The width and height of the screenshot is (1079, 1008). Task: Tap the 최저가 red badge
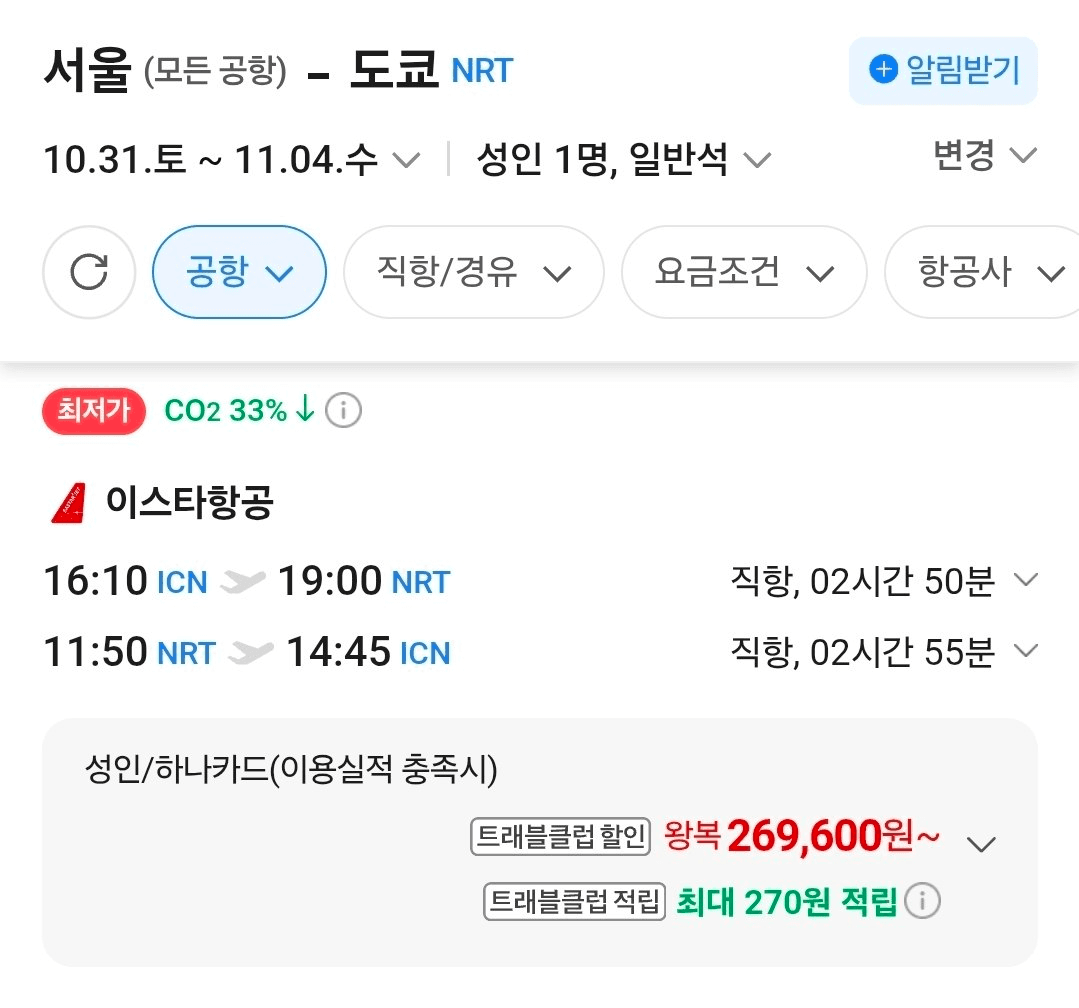tap(94, 411)
